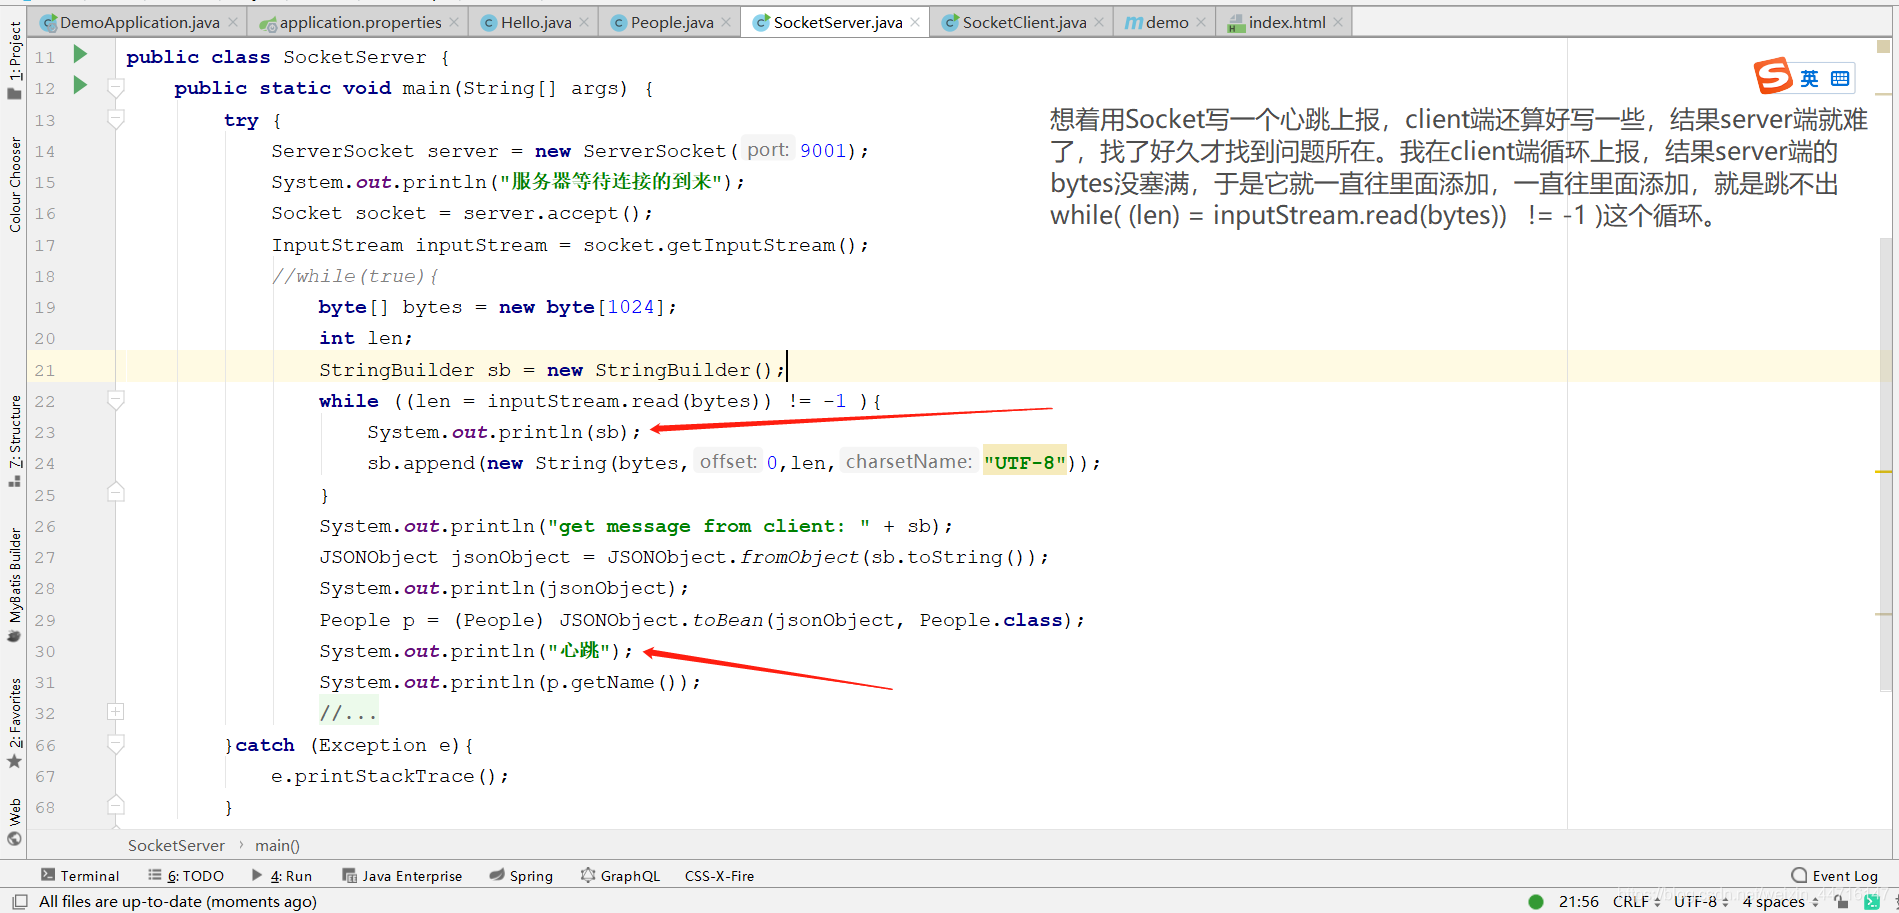1899x913 pixels.
Task: Toggle the Favorites side panel
Action: coord(14,722)
